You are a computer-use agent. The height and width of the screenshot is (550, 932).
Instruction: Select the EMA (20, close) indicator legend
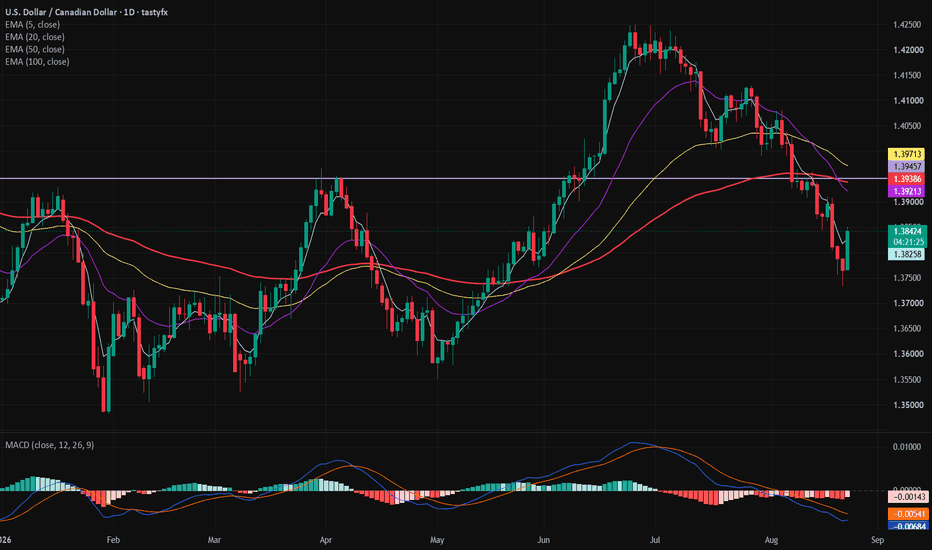coord(35,37)
